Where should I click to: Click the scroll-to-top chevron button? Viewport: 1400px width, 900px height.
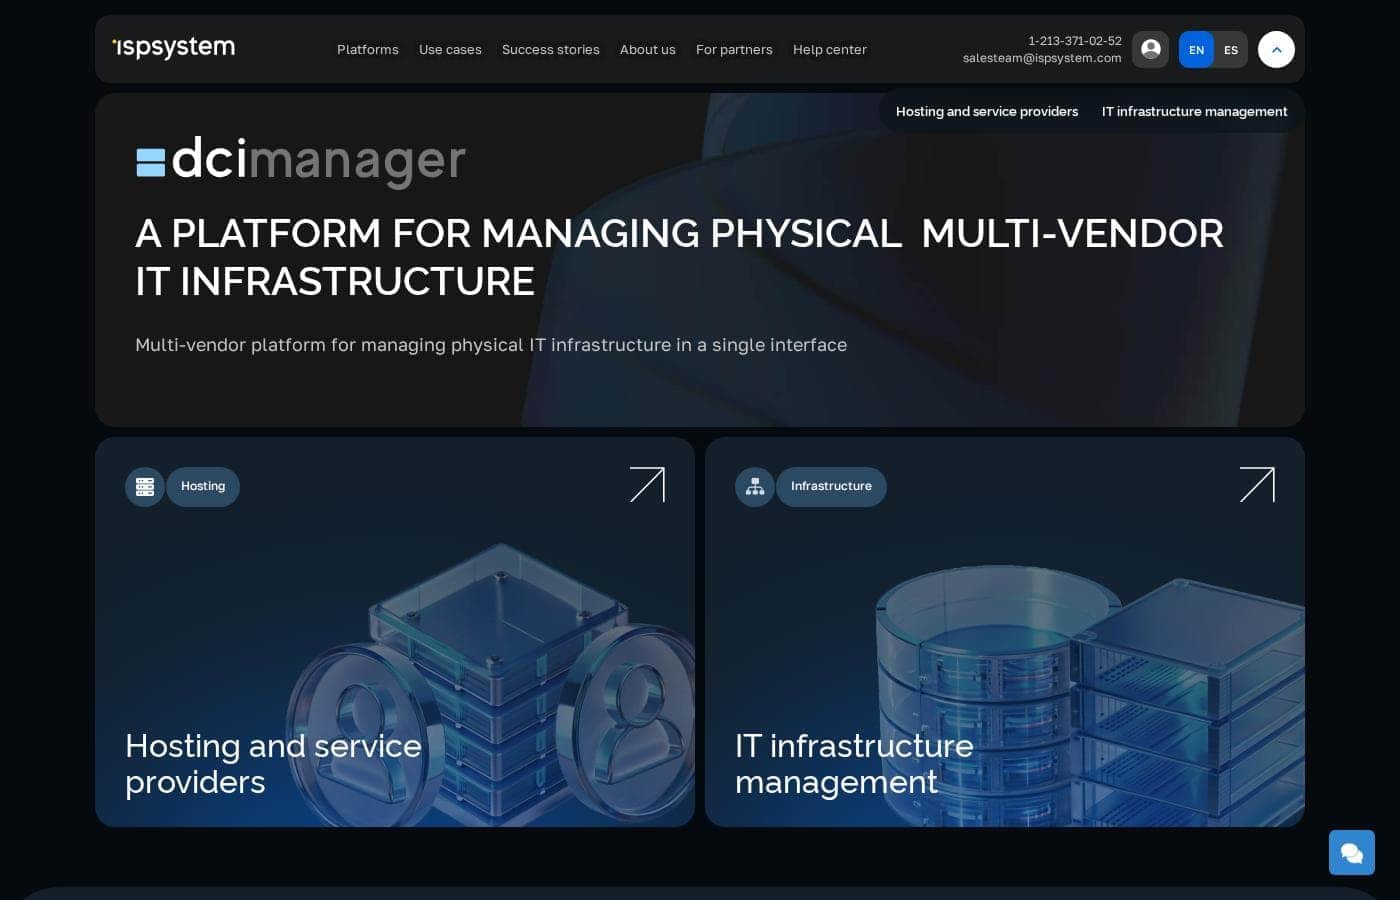click(1276, 49)
